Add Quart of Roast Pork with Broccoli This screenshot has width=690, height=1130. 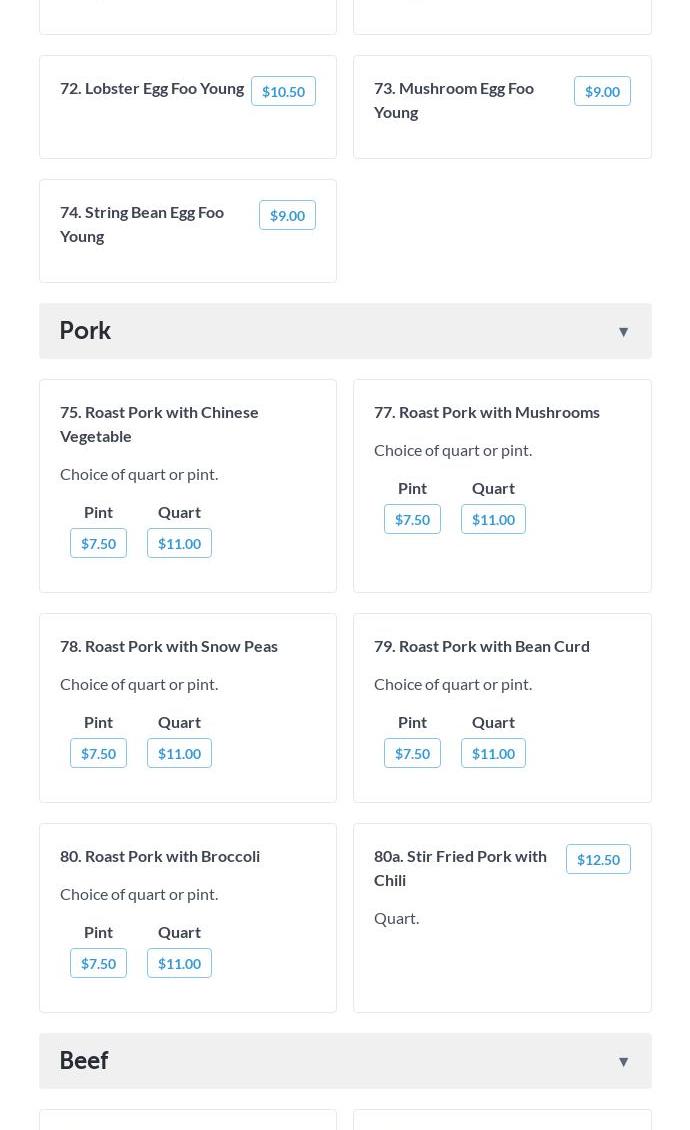point(179,963)
